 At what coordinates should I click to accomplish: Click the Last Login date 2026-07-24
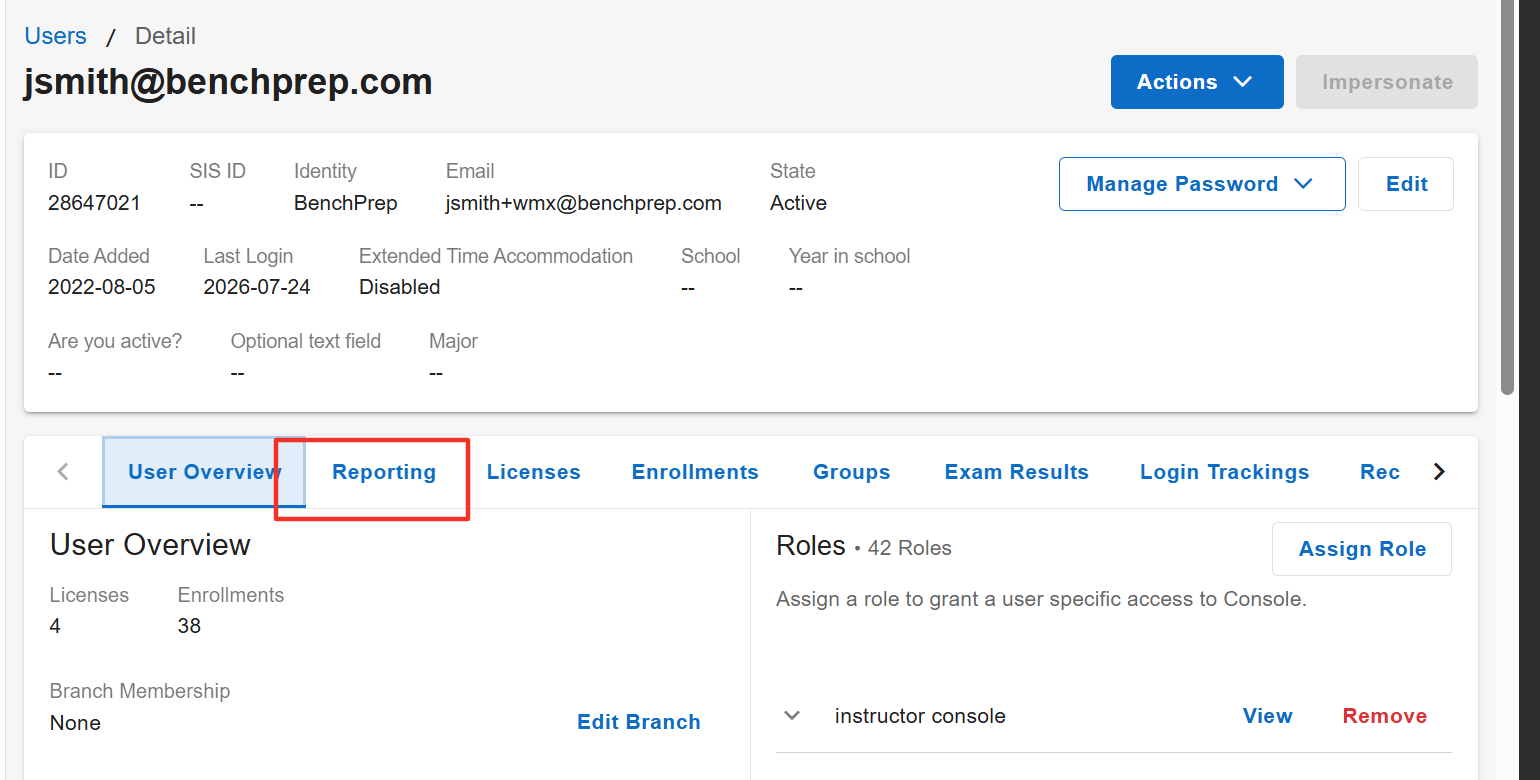point(257,287)
